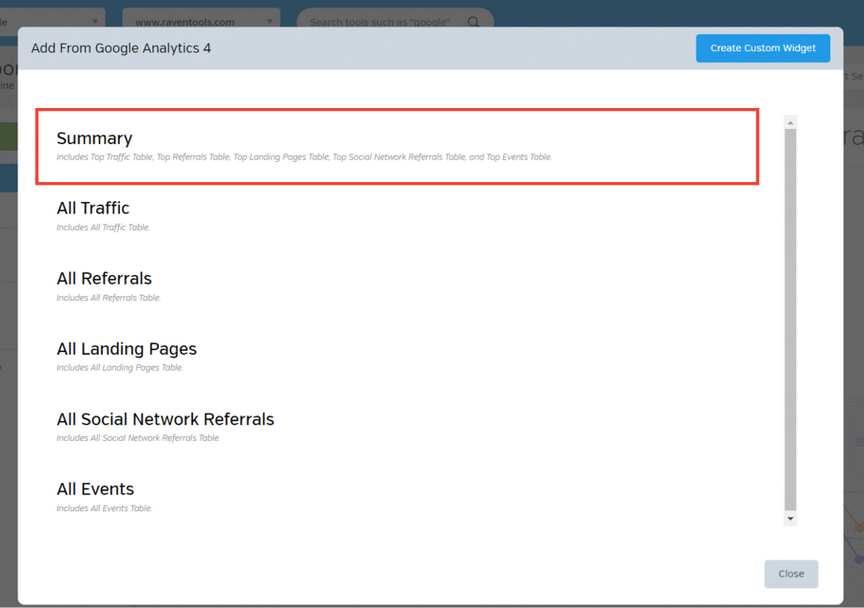Click the 'Includes All Events Table' description
The height and width of the screenshot is (608, 864).
point(104,509)
